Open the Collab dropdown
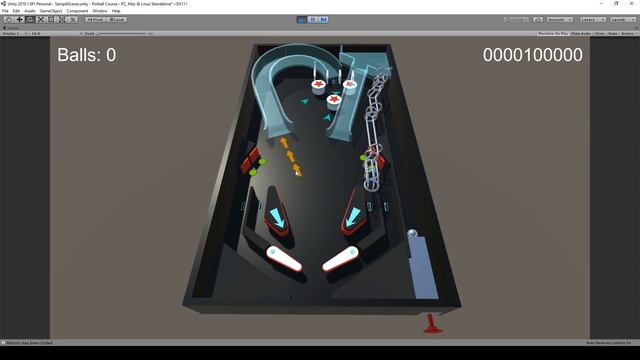640x360 pixels. pyautogui.click(x=517, y=20)
